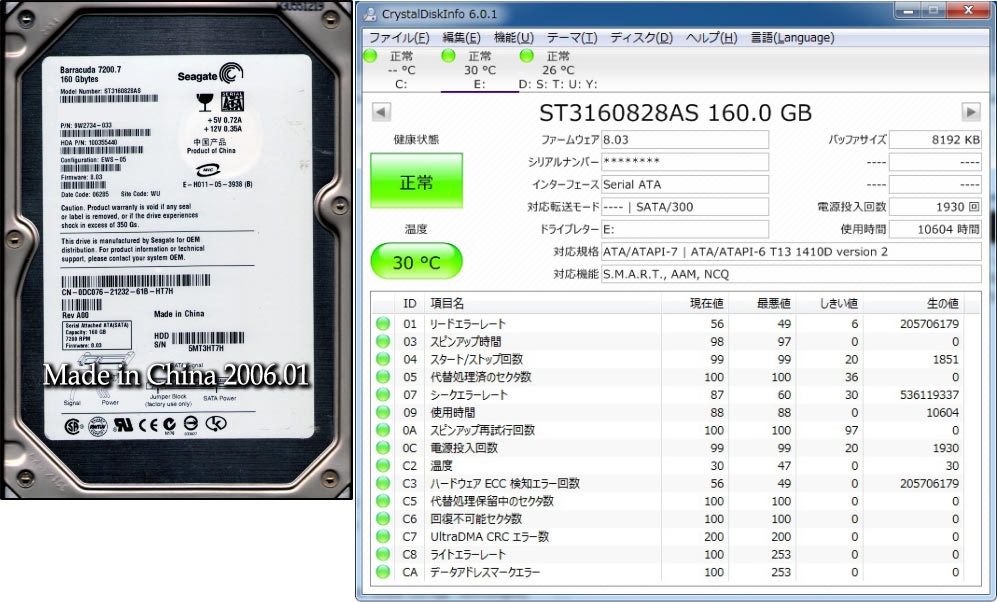The image size is (997, 602).
Task: Open the 機能(U) menu
Action: (x=514, y=38)
